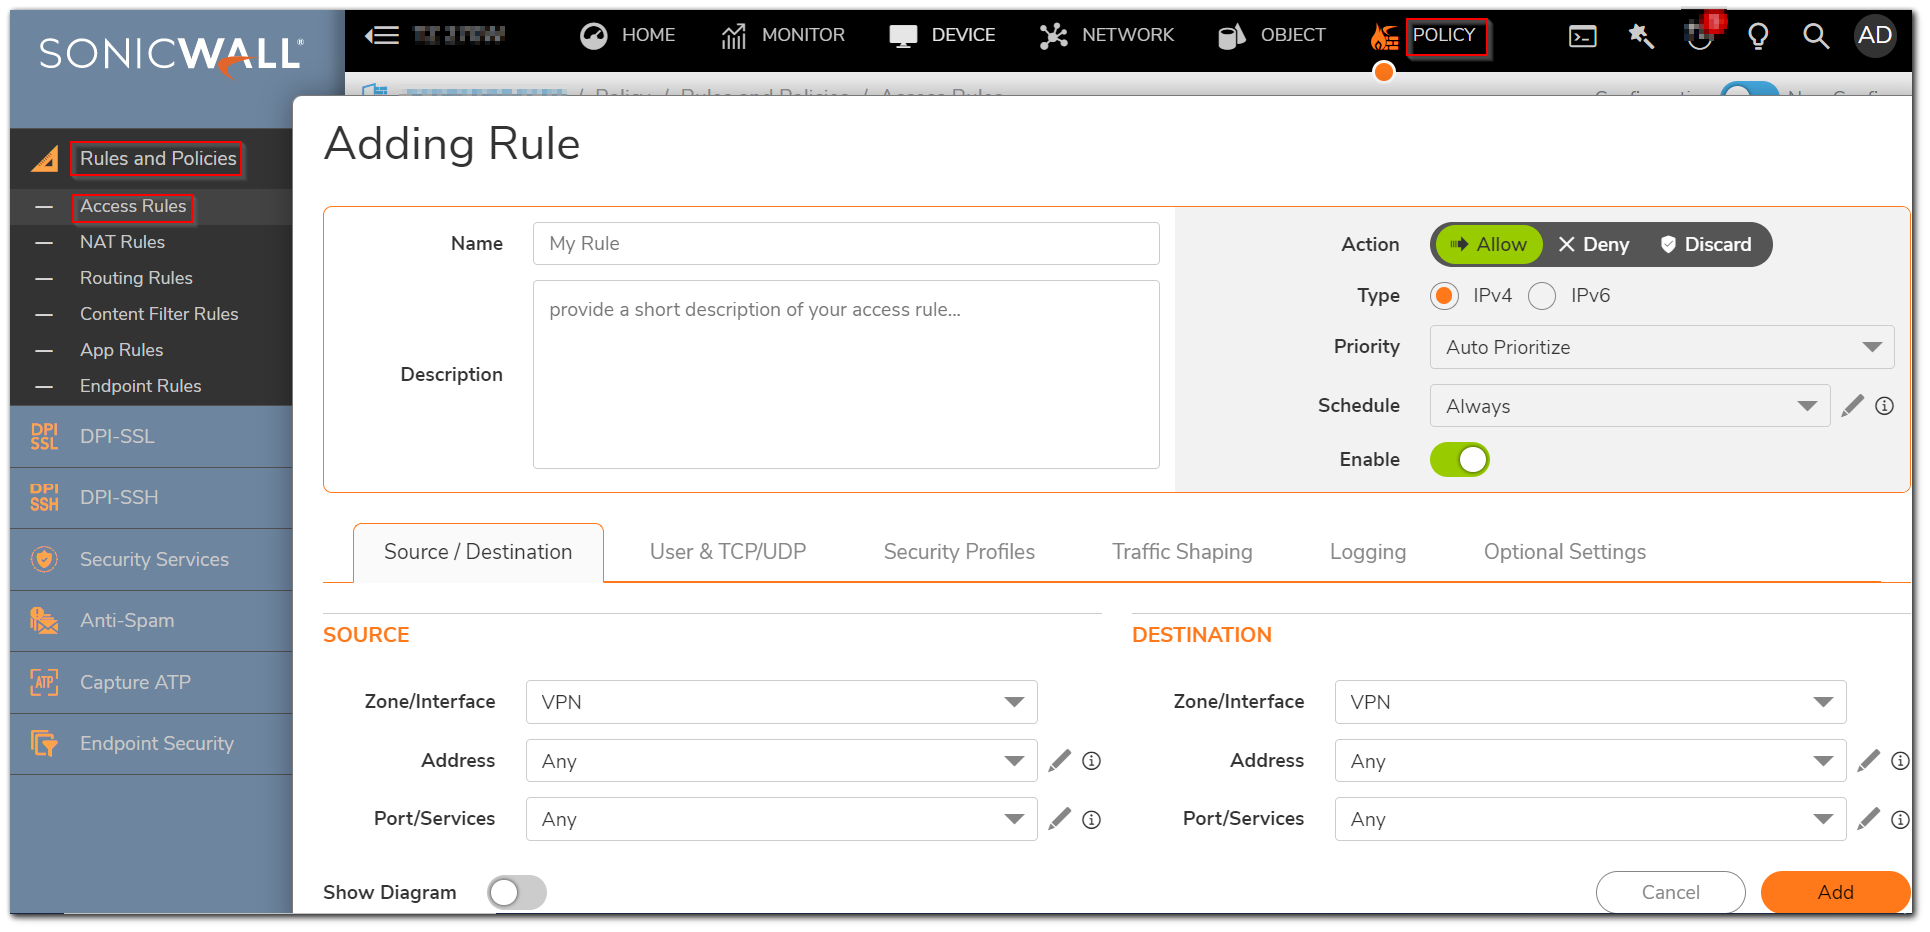Open the notifications icon with red badge
This screenshot has height=932, width=1930.
[1702, 32]
